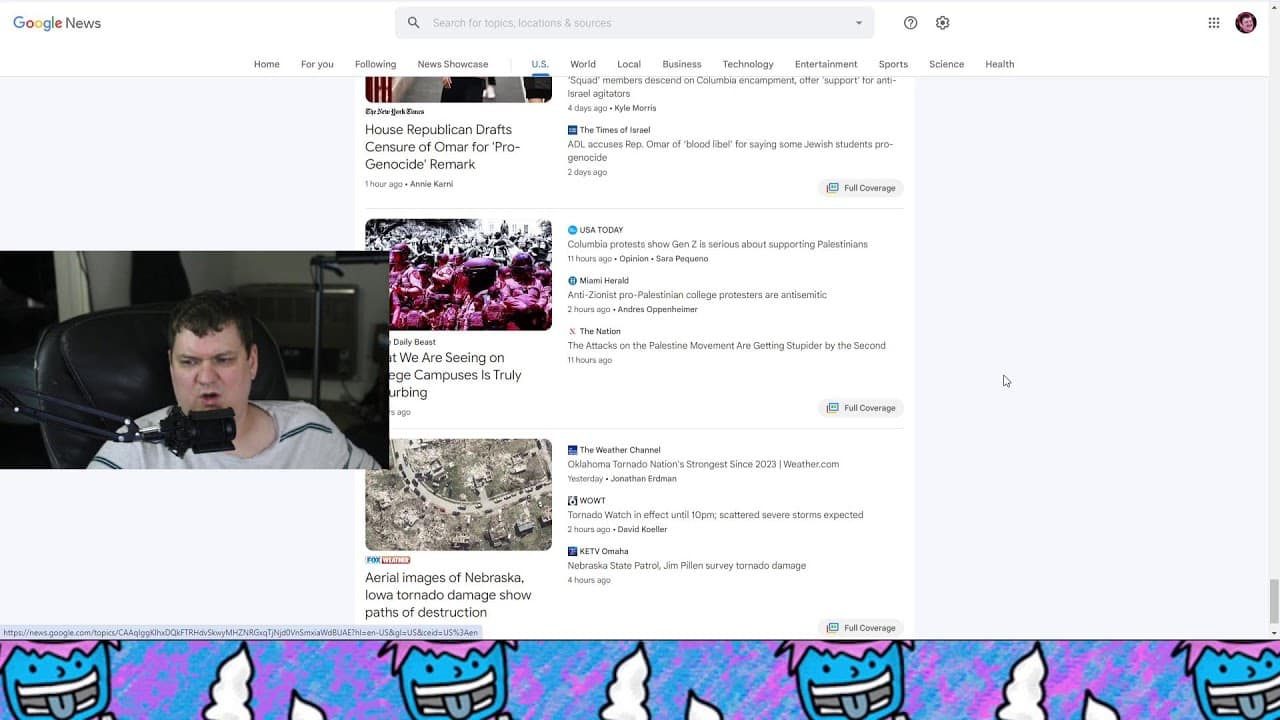Select the U.S. tab
Image resolution: width=1280 pixels, height=720 pixels.
click(x=540, y=64)
